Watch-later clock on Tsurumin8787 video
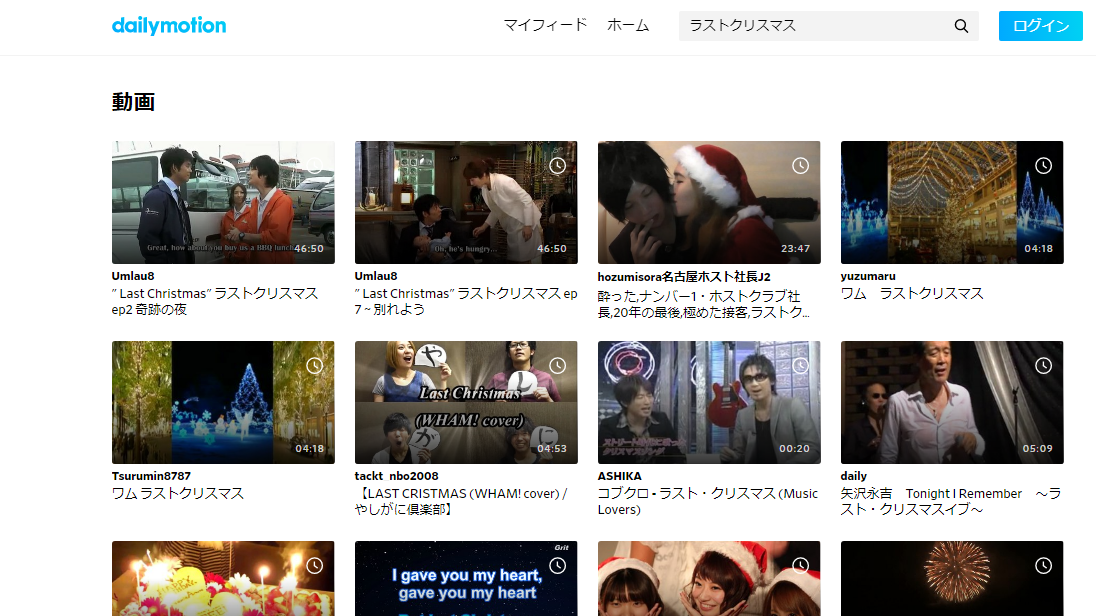The height and width of the screenshot is (616, 1096). (315, 366)
